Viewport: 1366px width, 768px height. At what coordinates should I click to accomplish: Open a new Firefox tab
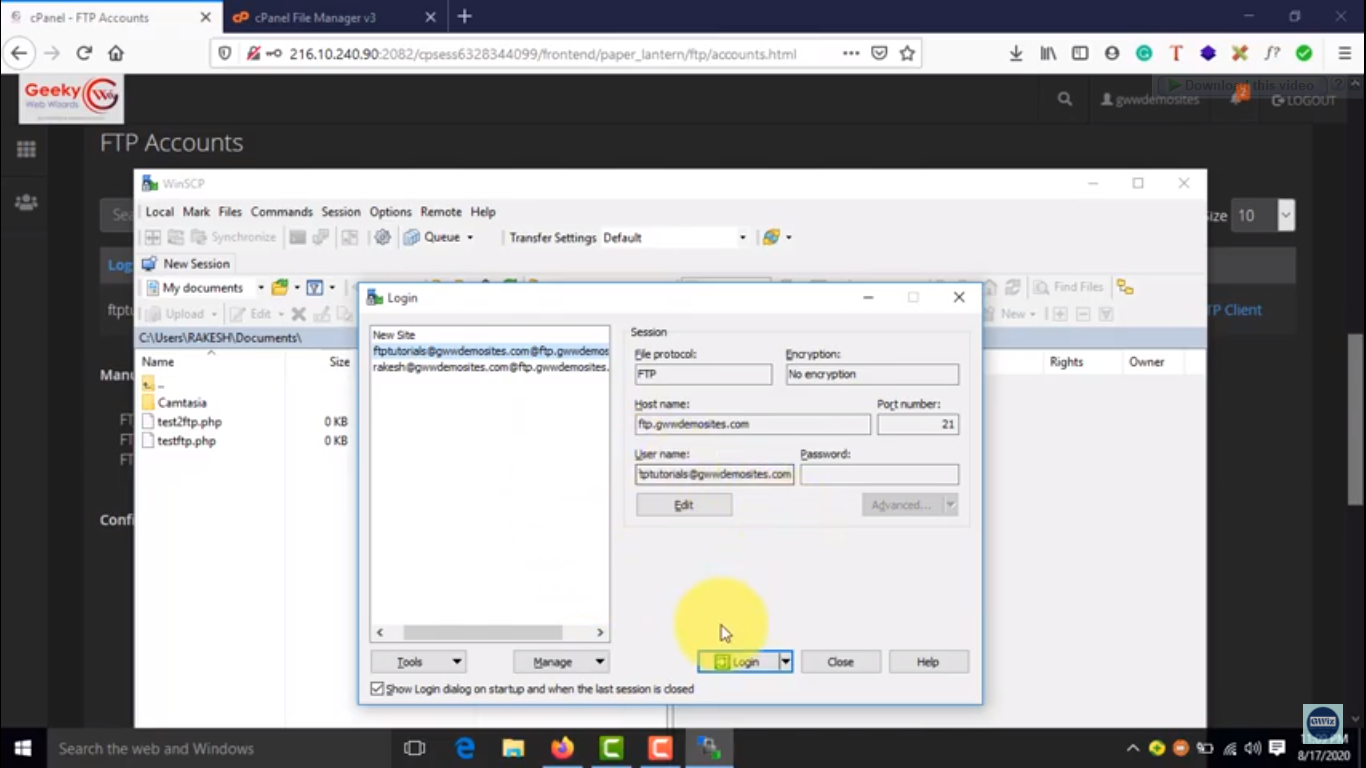[464, 17]
